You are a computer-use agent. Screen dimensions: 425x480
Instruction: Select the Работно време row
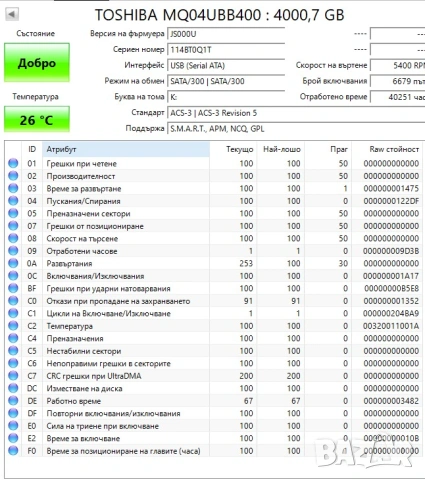click(x=214, y=401)
